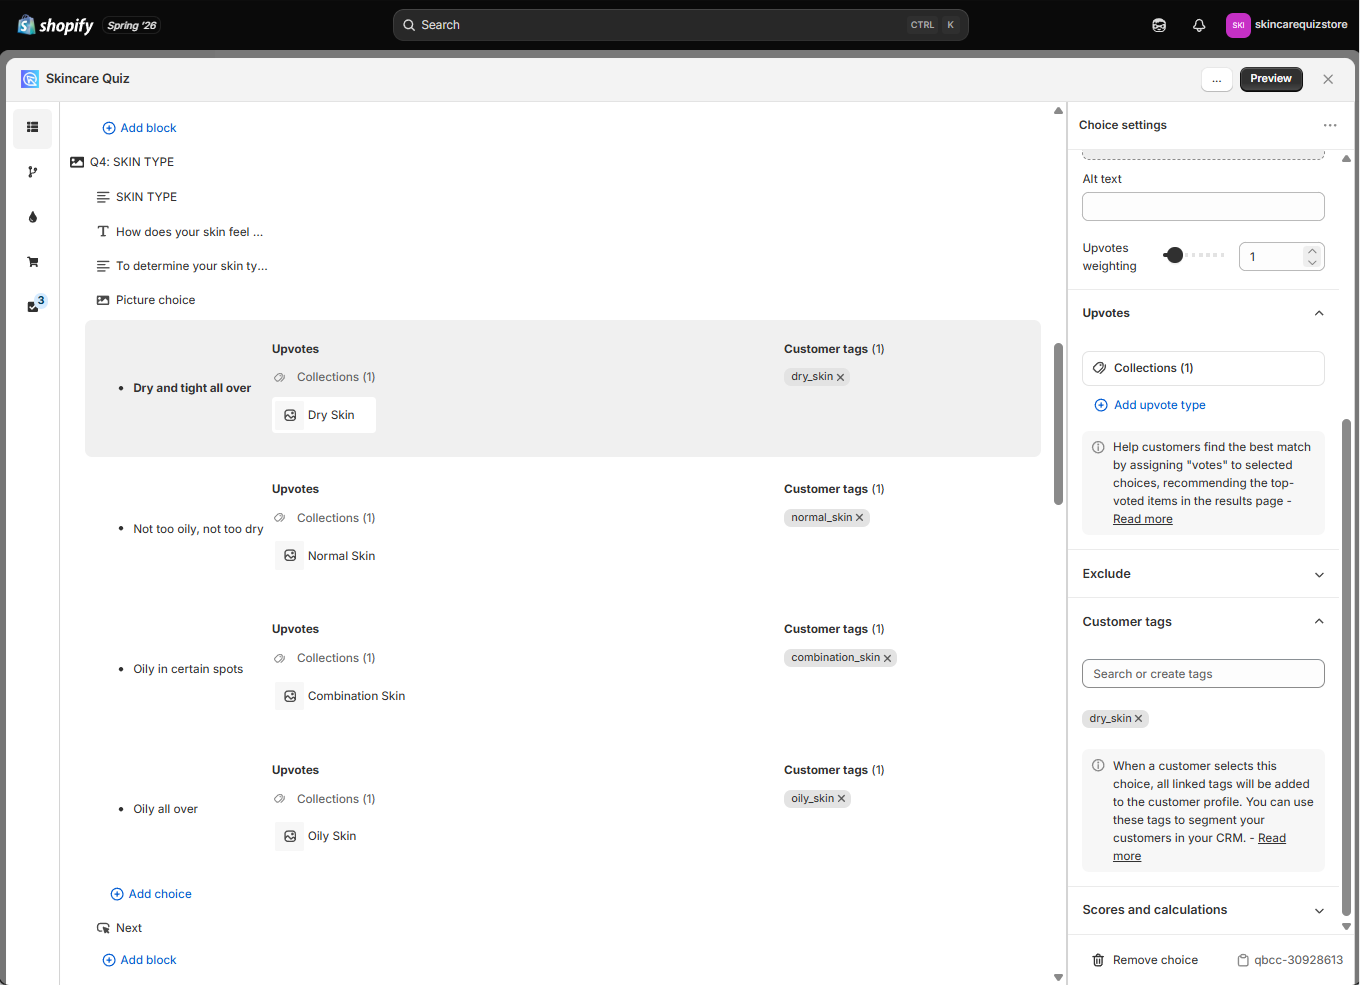The image size is (1360, 986).
Task: Select the Oily in certain spots choice
Action: [188, 669]
